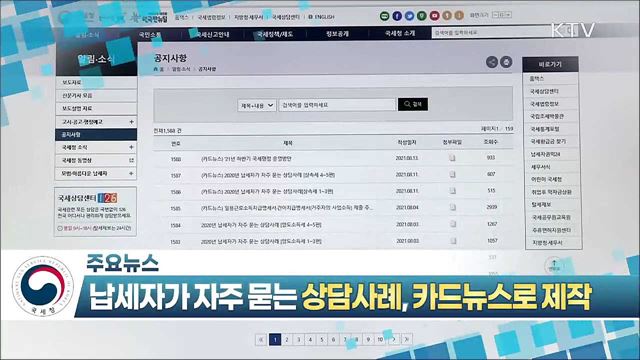Click the print icon beside share icon
Image resolution: width=640 pixels, height=360 pixels.
tap(506, 62)
